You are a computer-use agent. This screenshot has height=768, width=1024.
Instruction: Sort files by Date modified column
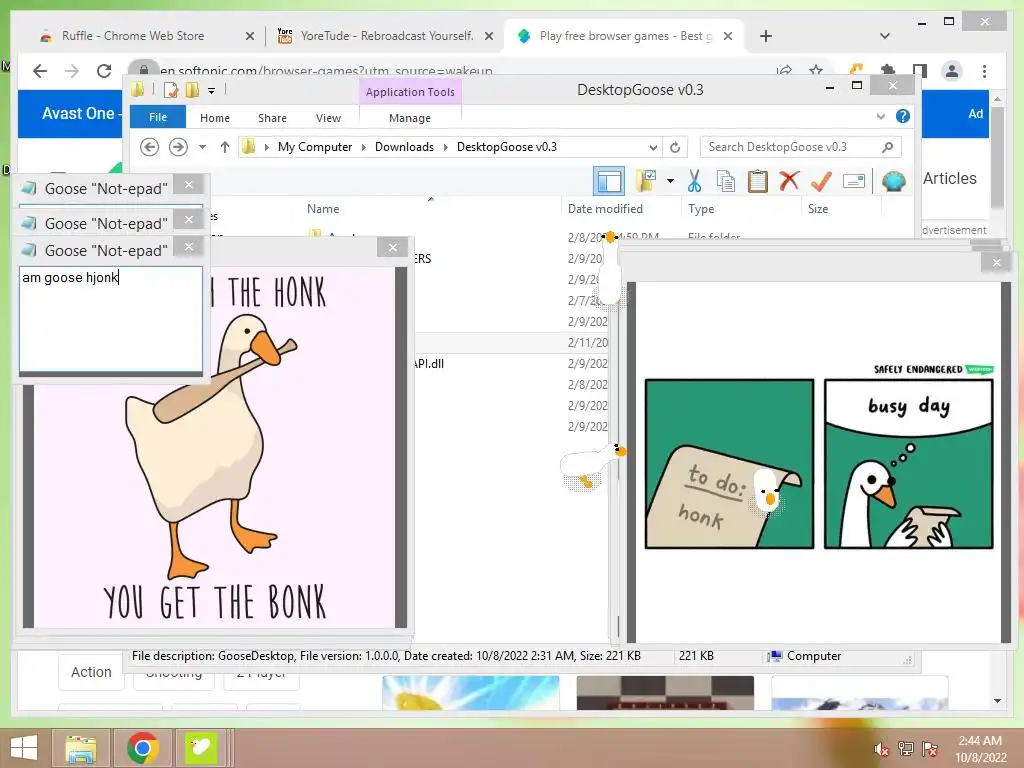click(605, 209)
